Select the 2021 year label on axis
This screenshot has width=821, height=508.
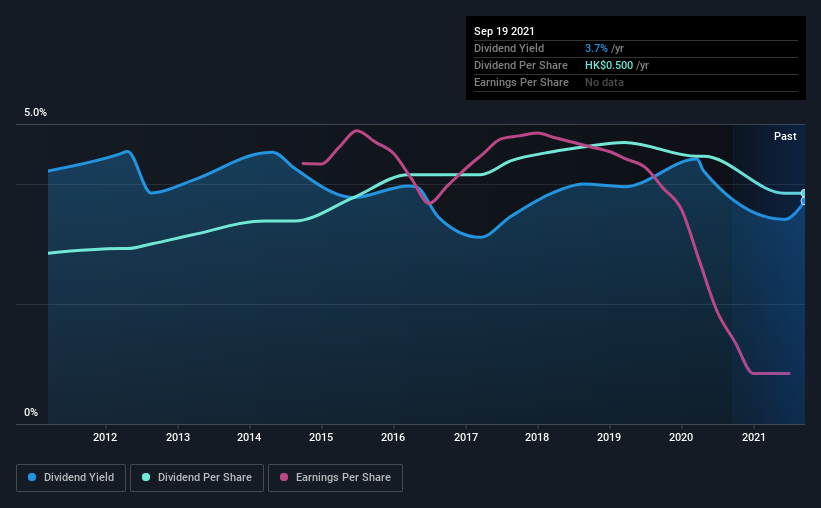pos(753,437)
